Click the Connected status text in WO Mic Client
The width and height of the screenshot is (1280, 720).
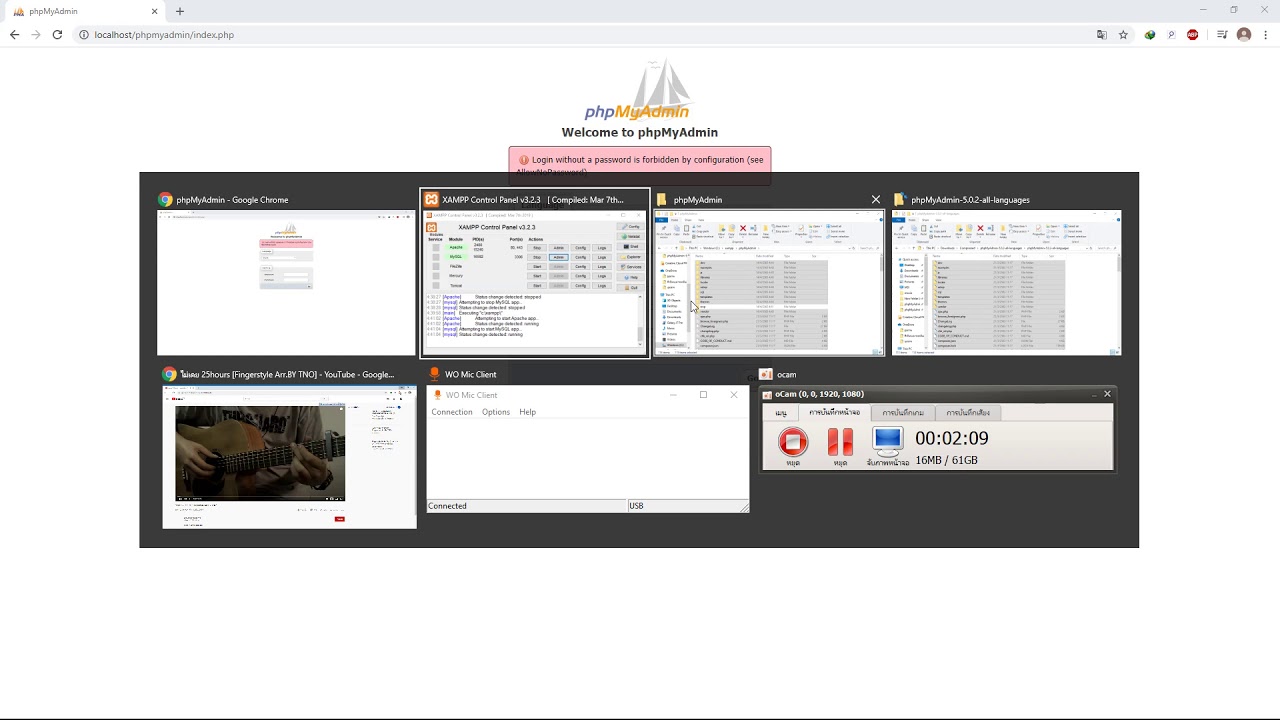[447, 506]
